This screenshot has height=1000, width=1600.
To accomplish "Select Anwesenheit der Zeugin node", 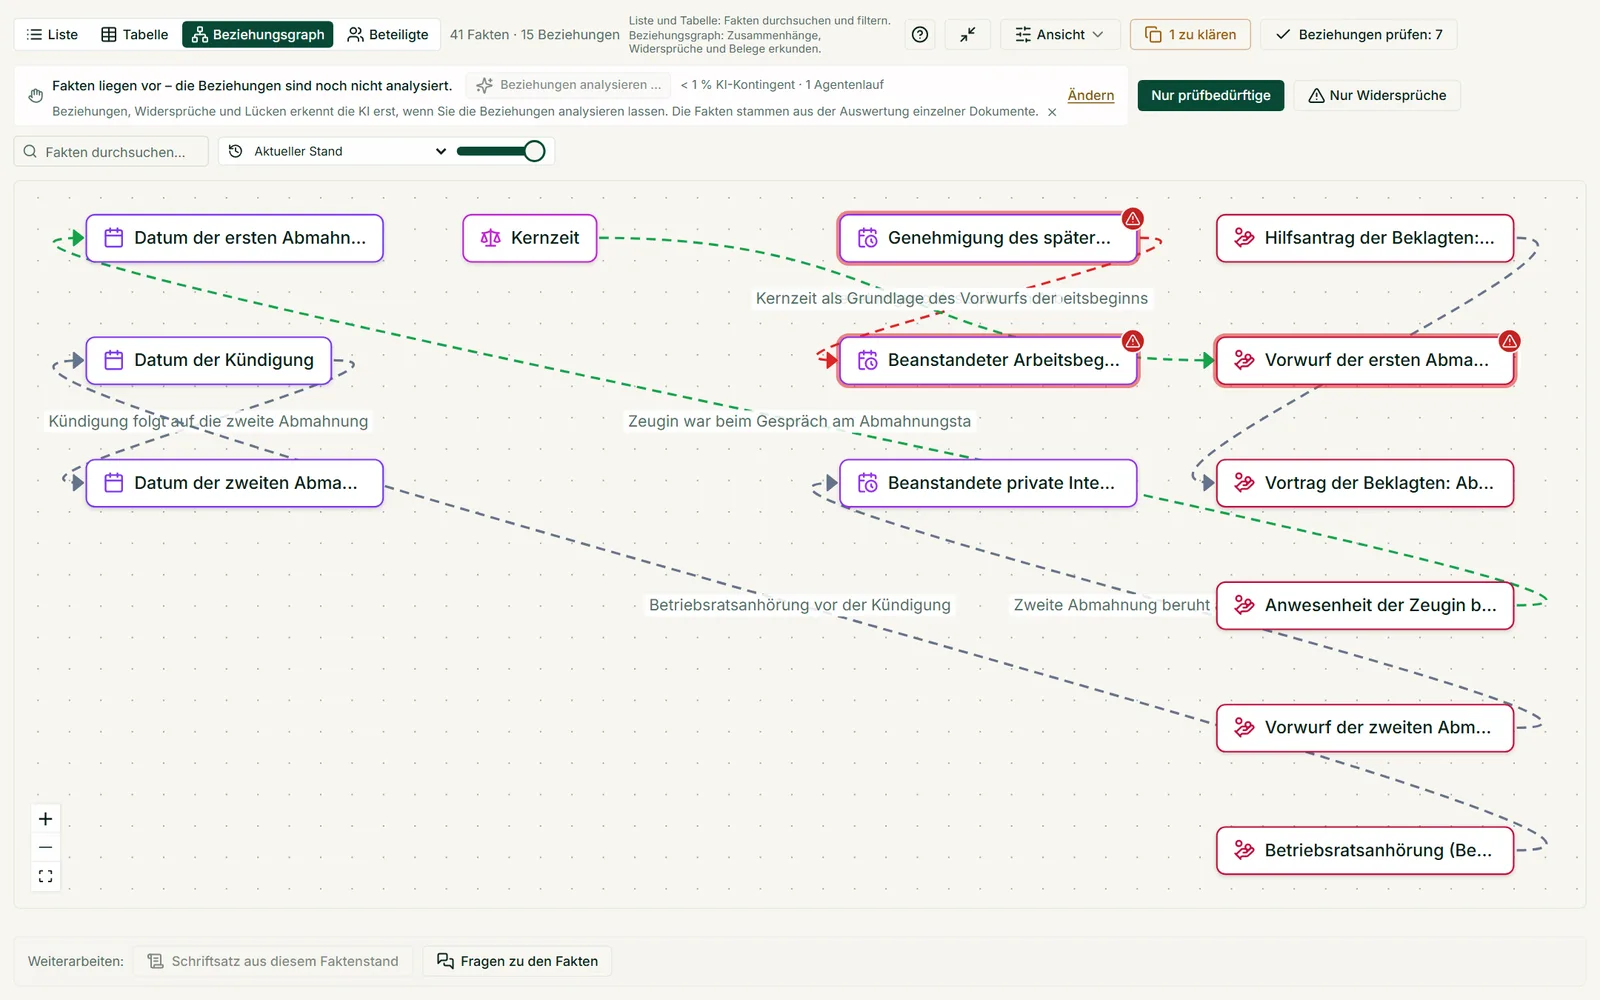I will coord(1365,605).
